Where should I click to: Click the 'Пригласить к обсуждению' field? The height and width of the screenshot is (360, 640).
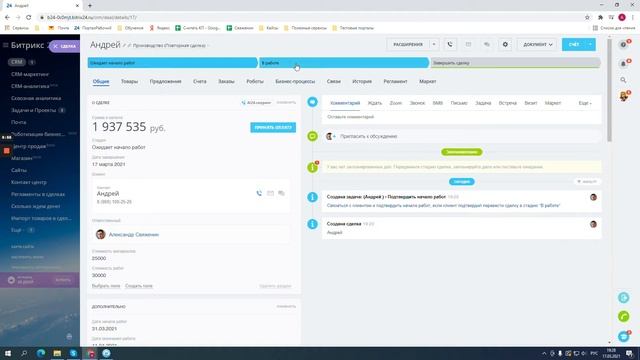(462, 136)
